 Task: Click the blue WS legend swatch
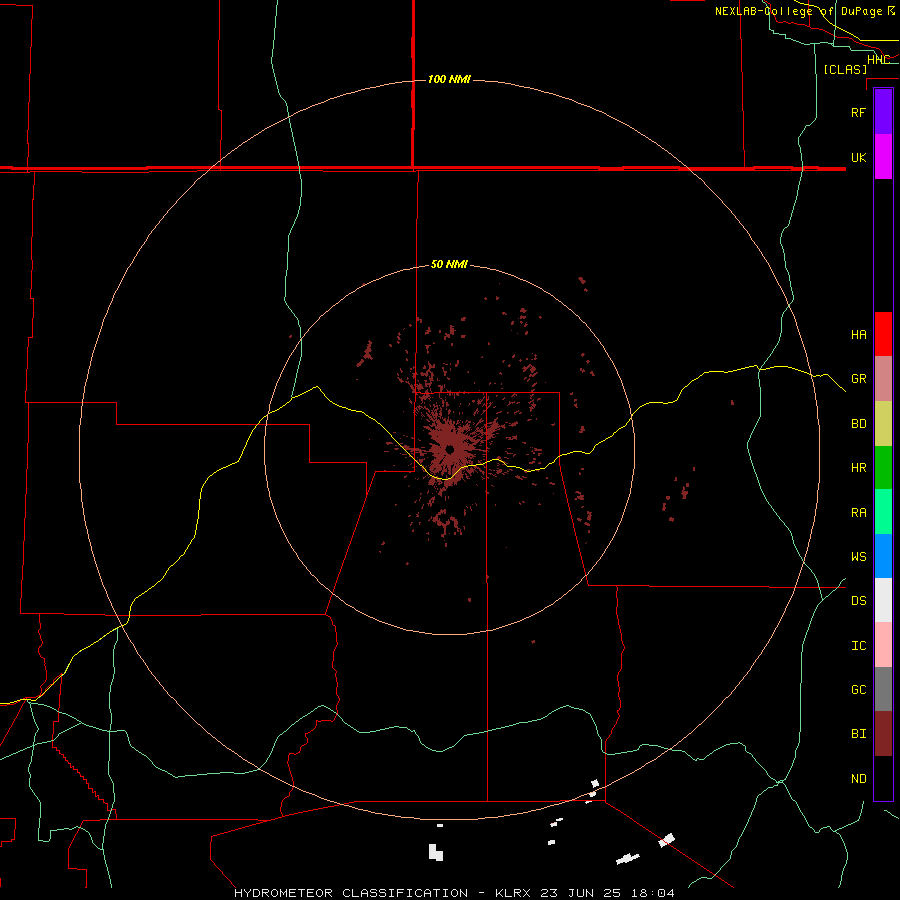pyautogui.click(x=883, y=556)
